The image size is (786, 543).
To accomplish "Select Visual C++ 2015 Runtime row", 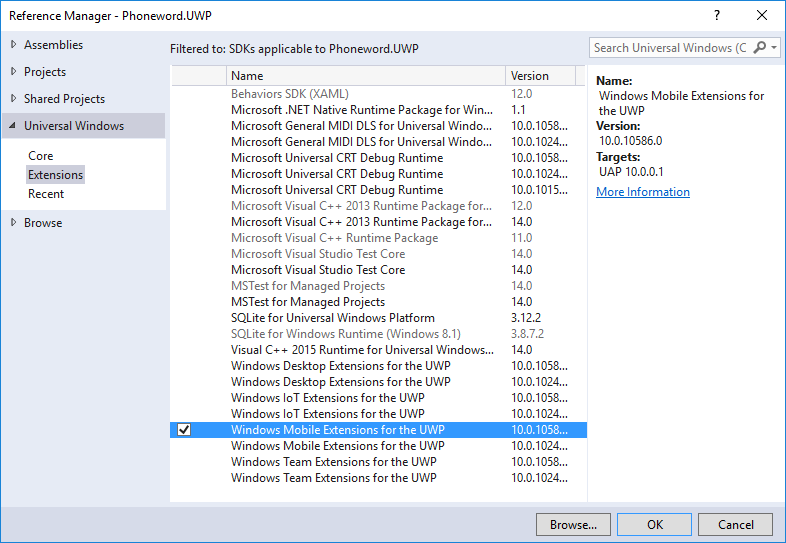I will coord(362,350).
